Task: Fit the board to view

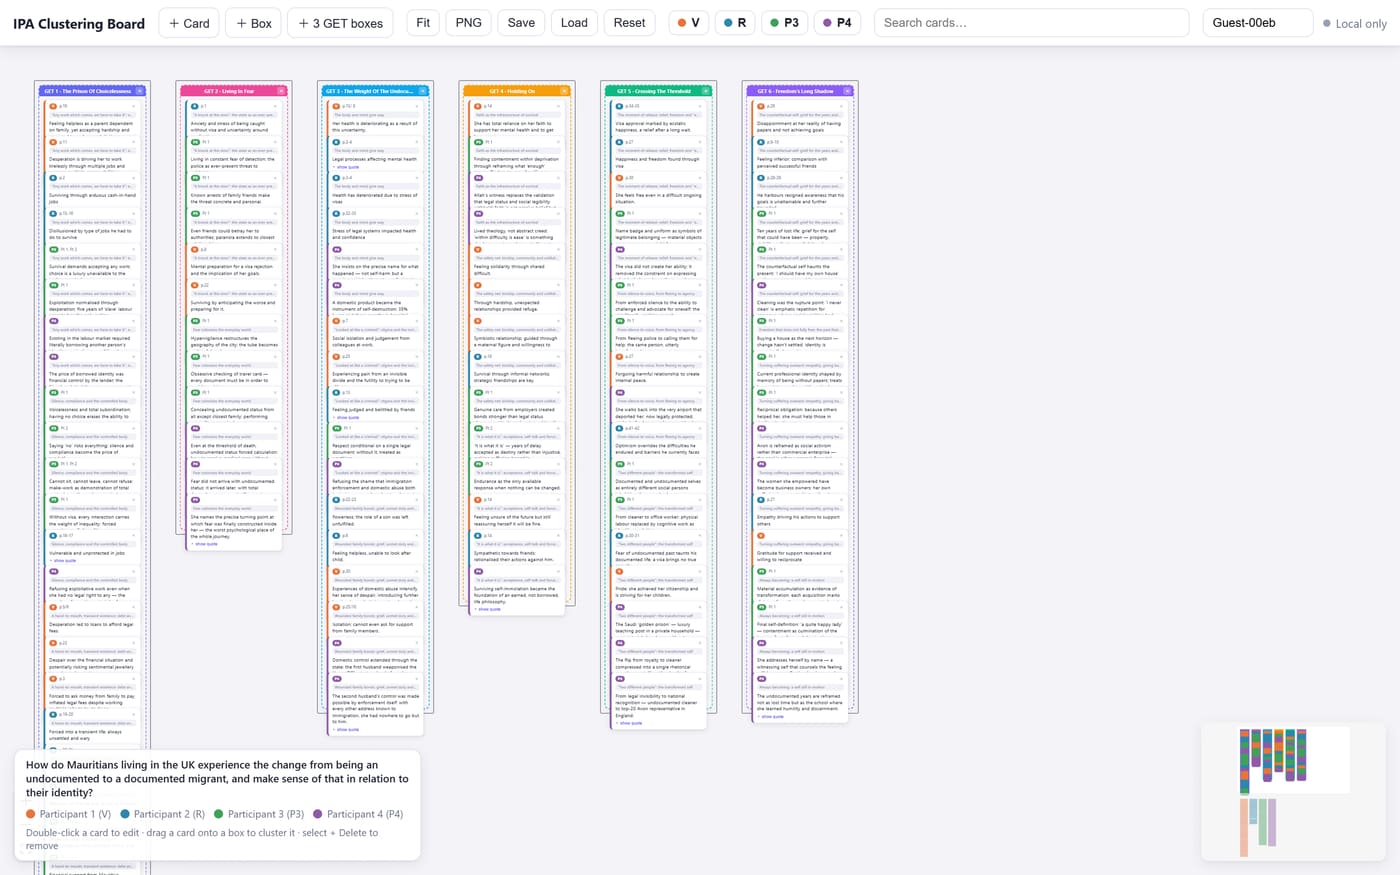Action: 423,23
